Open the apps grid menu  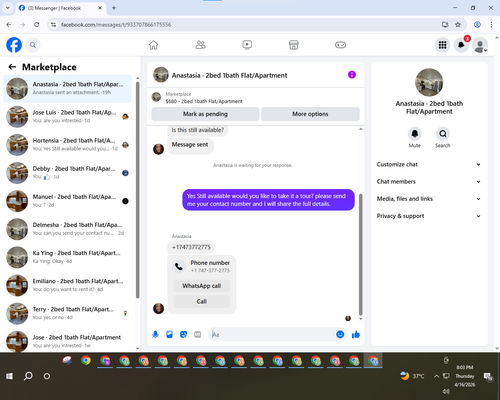(442, 45)
